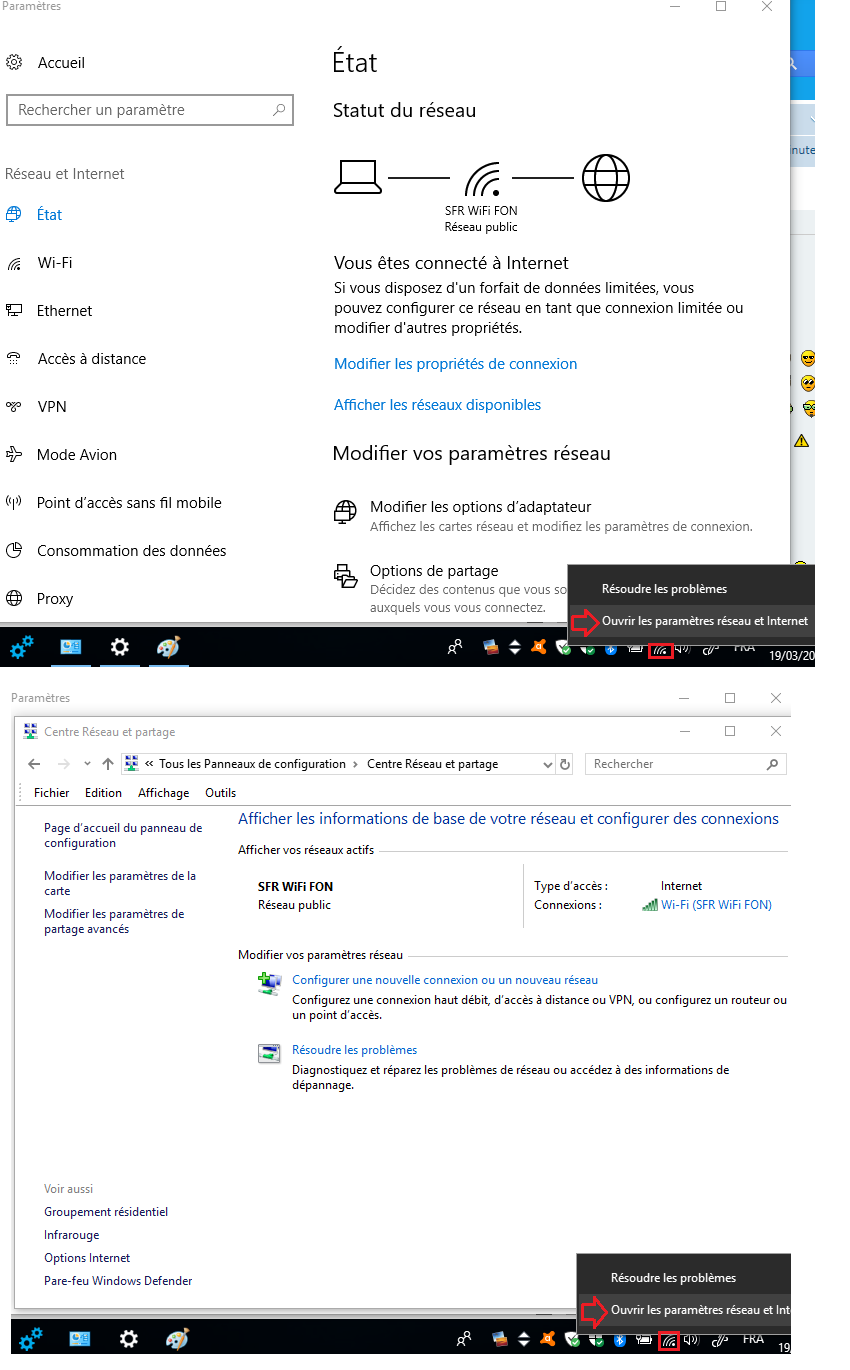Screen dimensions: 850x1370
Task: Open the Wi-Fi (SFR WiFi FON) connection link
Action: click(x=716, y=905)
